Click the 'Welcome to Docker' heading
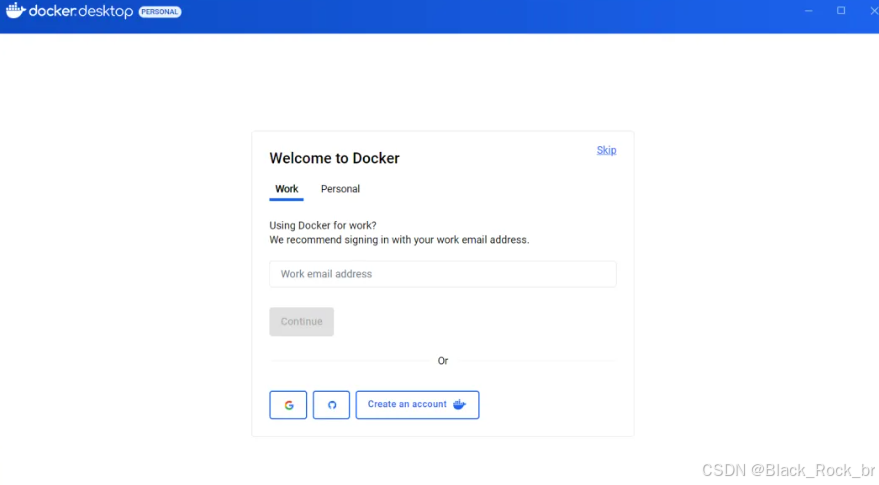879x485 pixels. 335,158
